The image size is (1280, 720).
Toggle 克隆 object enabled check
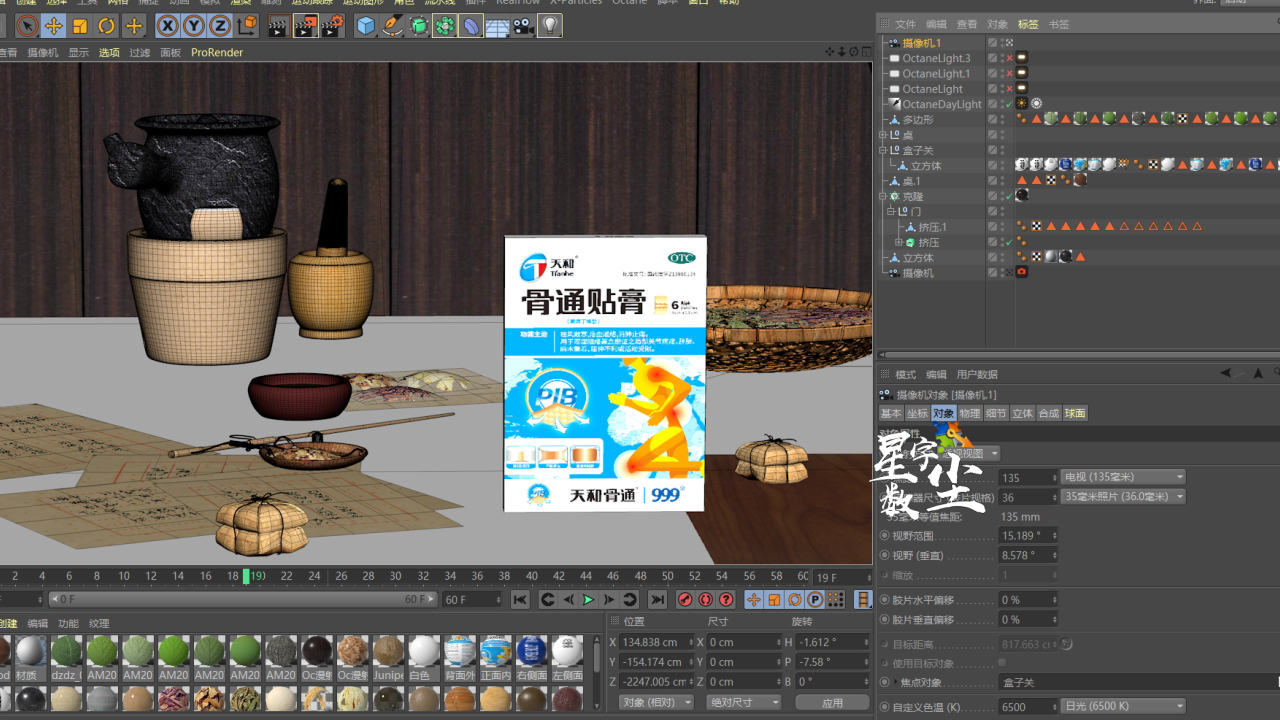(x=1010, y=196)
